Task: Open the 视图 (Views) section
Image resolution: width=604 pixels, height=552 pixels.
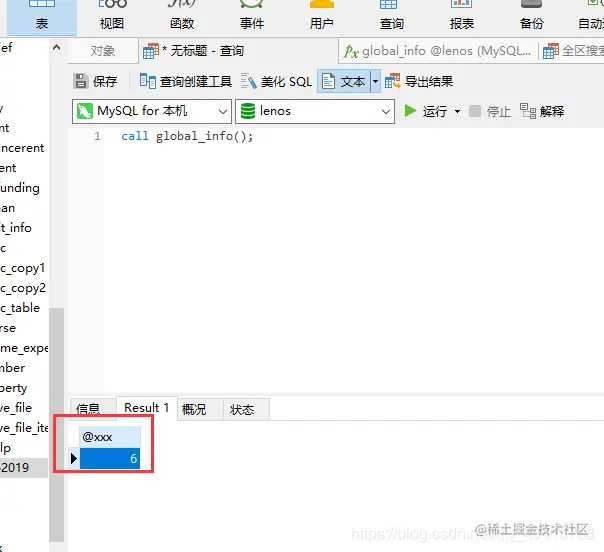Action: (112, 17)
